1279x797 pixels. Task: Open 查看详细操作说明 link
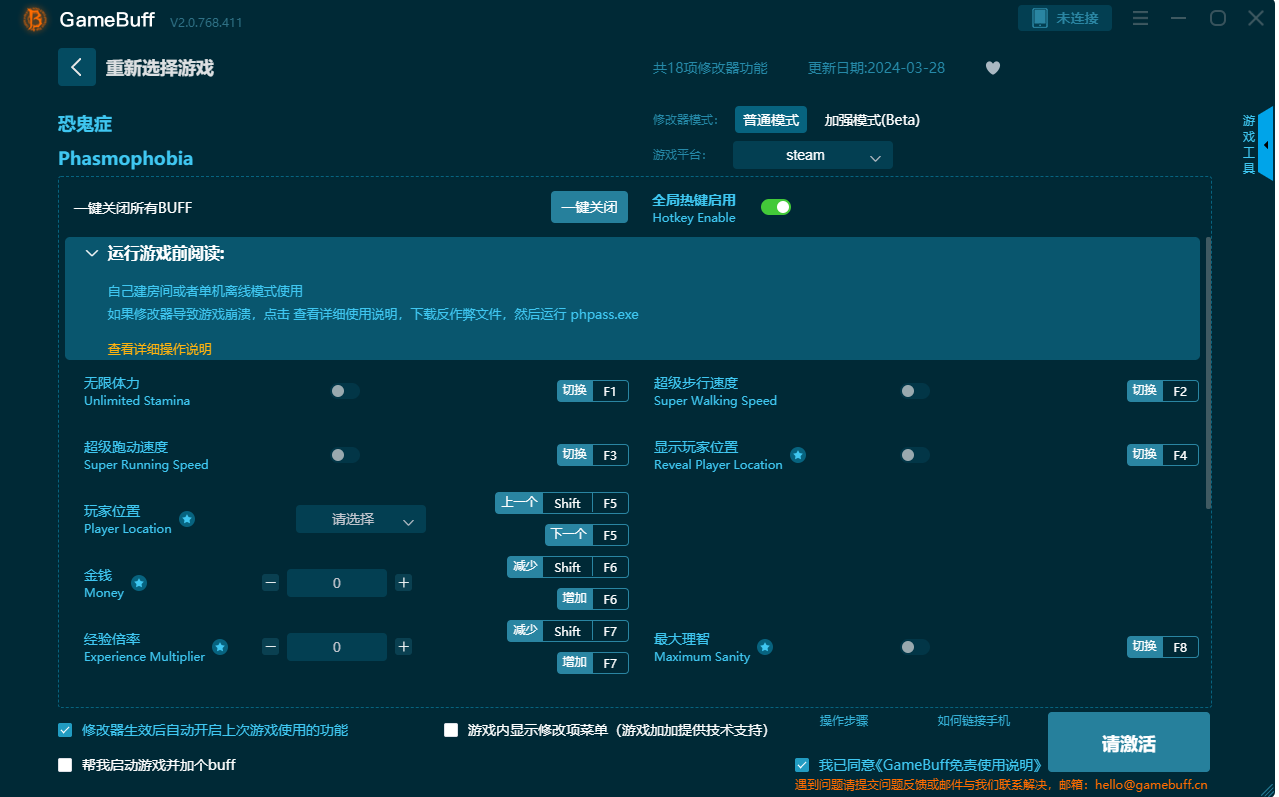tap(160, 349)
